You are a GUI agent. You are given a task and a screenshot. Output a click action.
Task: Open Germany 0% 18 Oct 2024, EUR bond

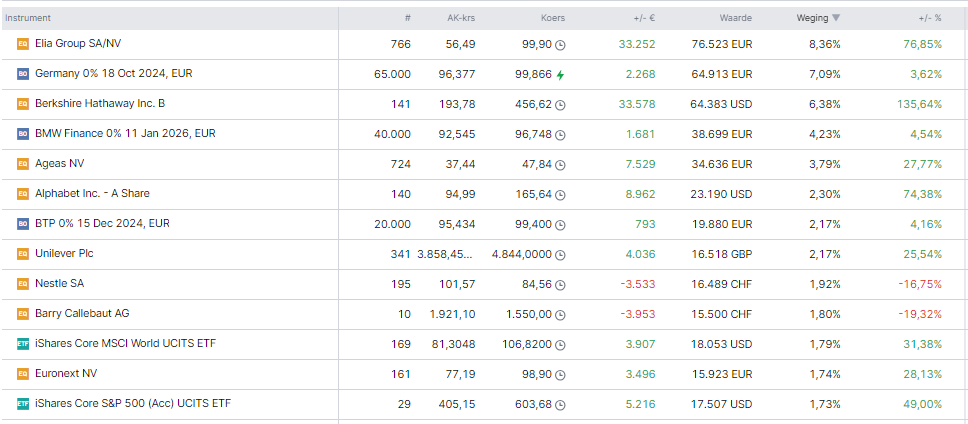tap(114, 73)
